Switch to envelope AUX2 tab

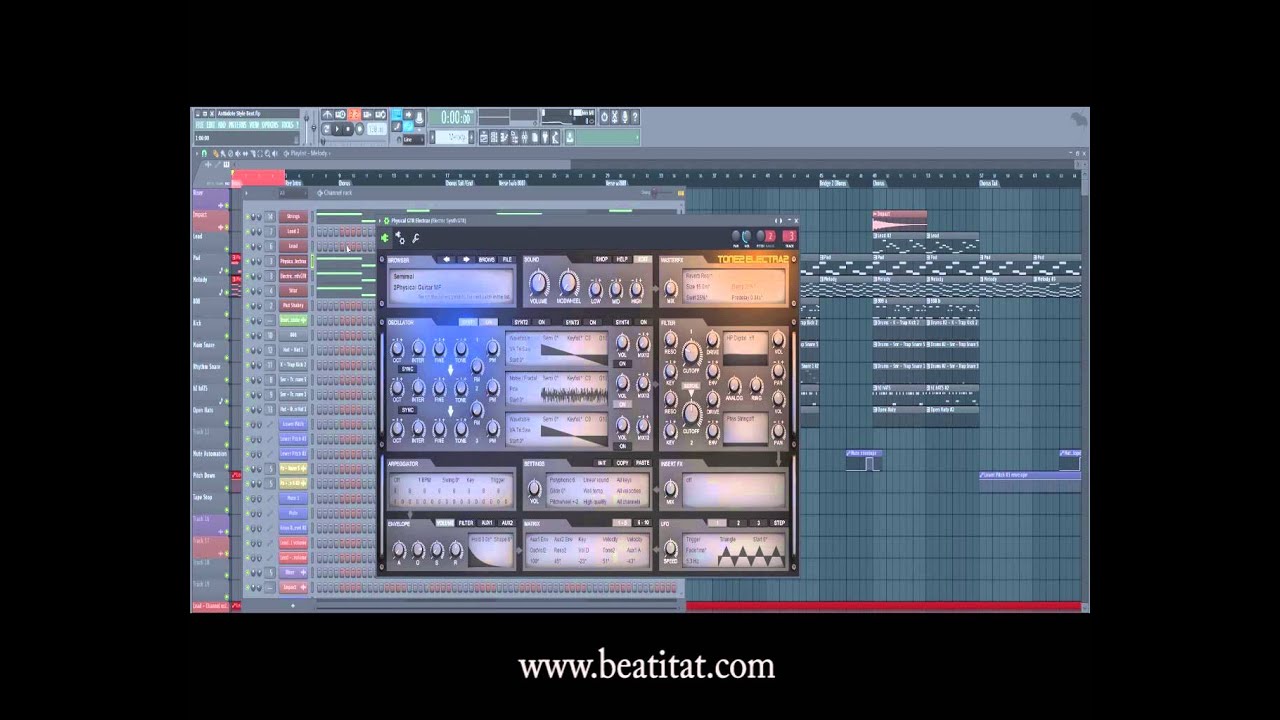tap(507, 522)
